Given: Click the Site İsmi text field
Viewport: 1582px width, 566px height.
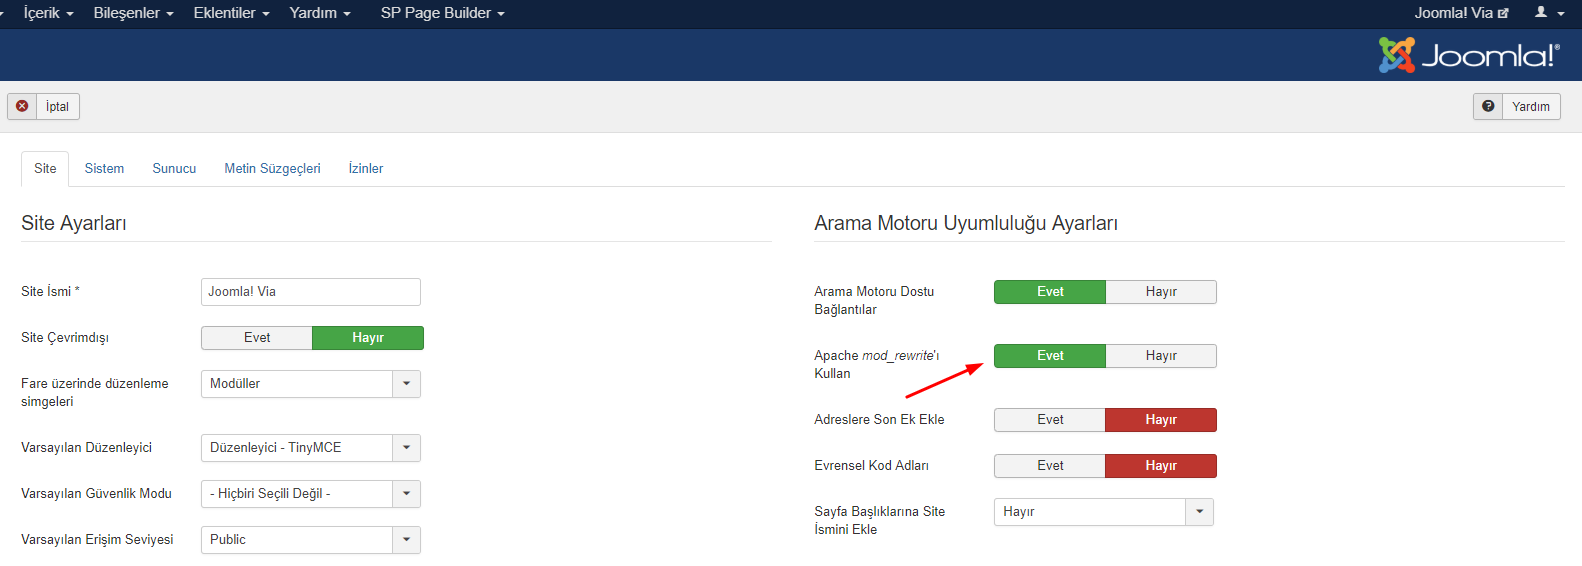Looking at the screenshot, I should click(310, 292).
